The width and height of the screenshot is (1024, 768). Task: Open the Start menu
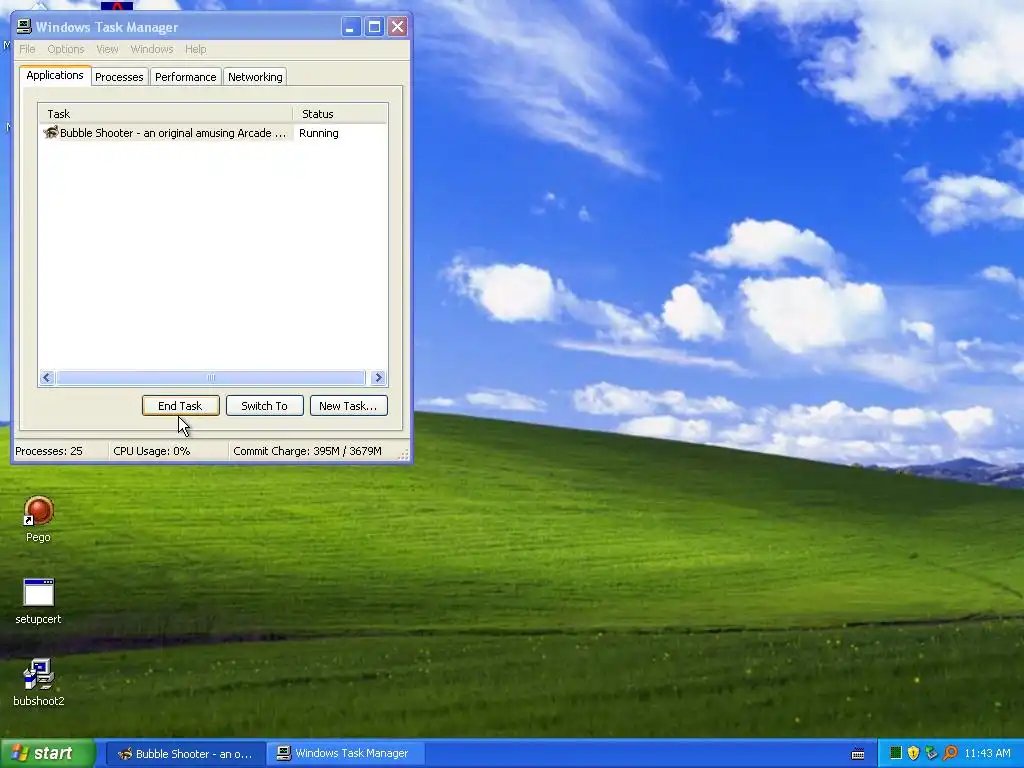click(48, 753)
